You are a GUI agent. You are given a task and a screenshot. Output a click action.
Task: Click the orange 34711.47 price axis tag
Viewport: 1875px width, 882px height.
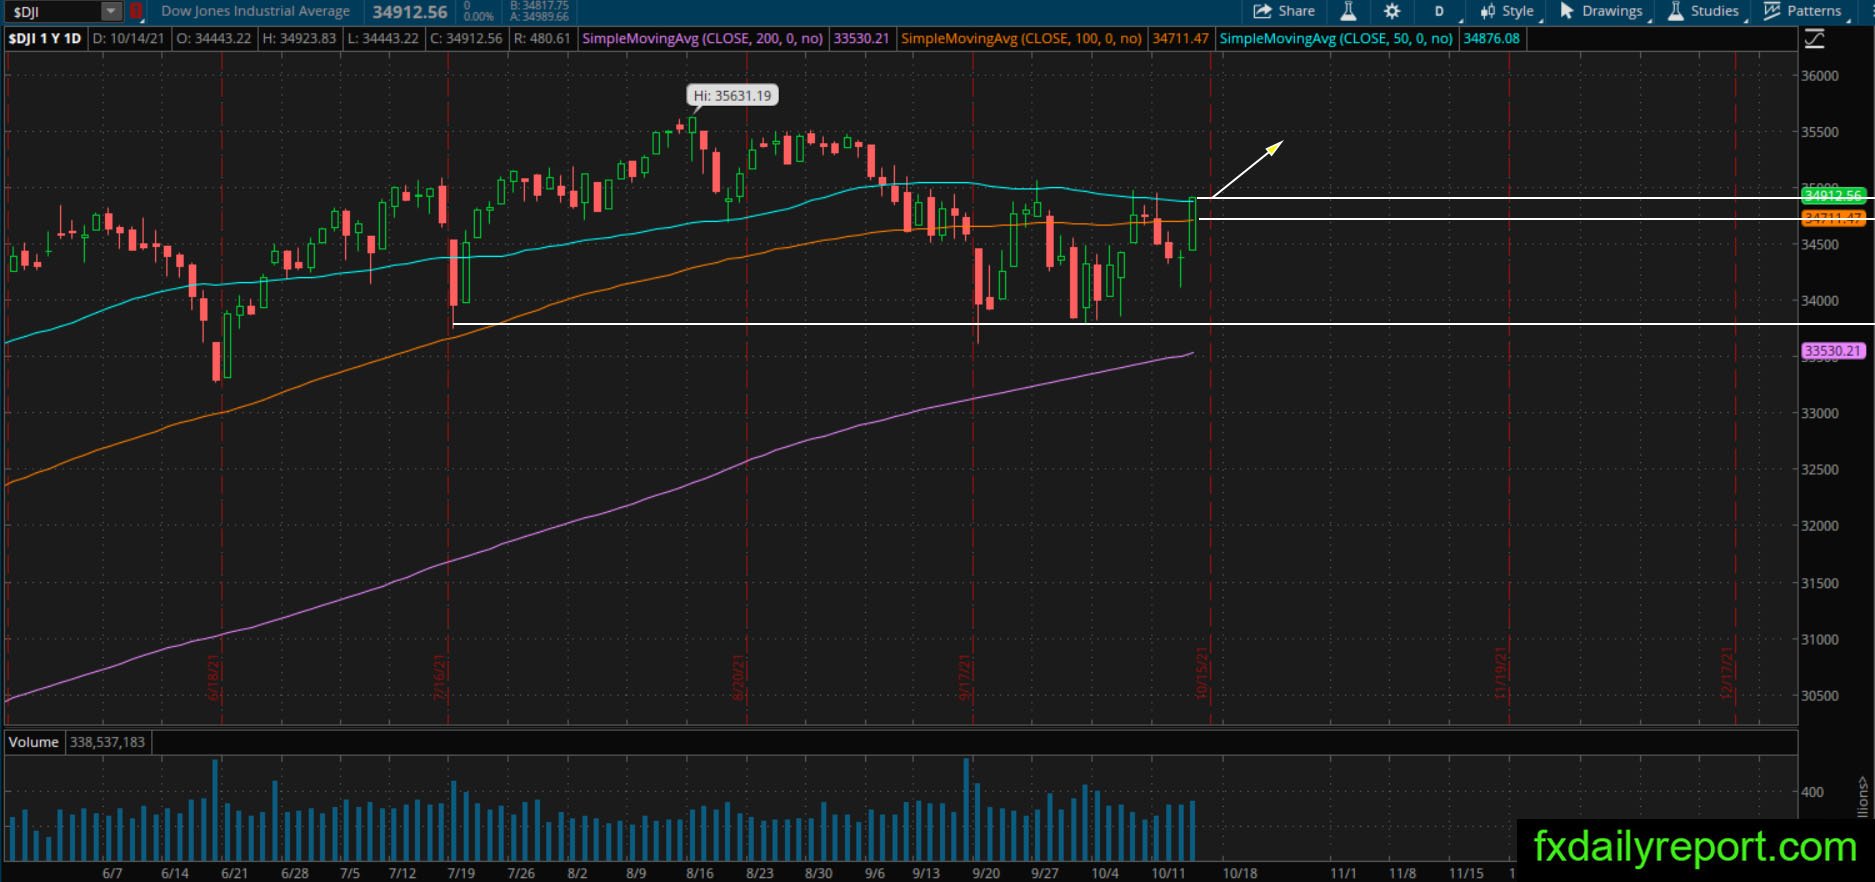1833,218
